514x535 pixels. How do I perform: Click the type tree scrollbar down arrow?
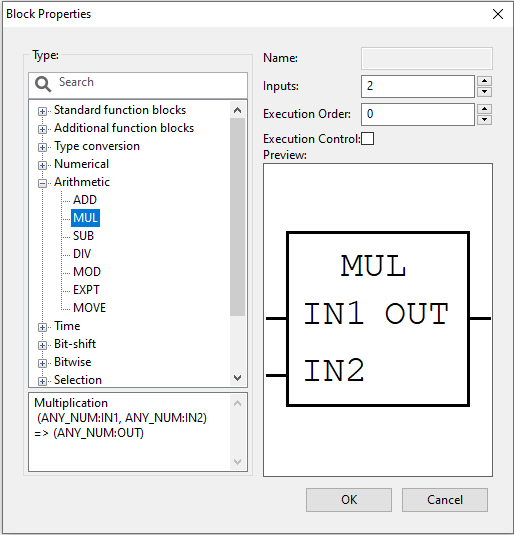pos(238,378)
